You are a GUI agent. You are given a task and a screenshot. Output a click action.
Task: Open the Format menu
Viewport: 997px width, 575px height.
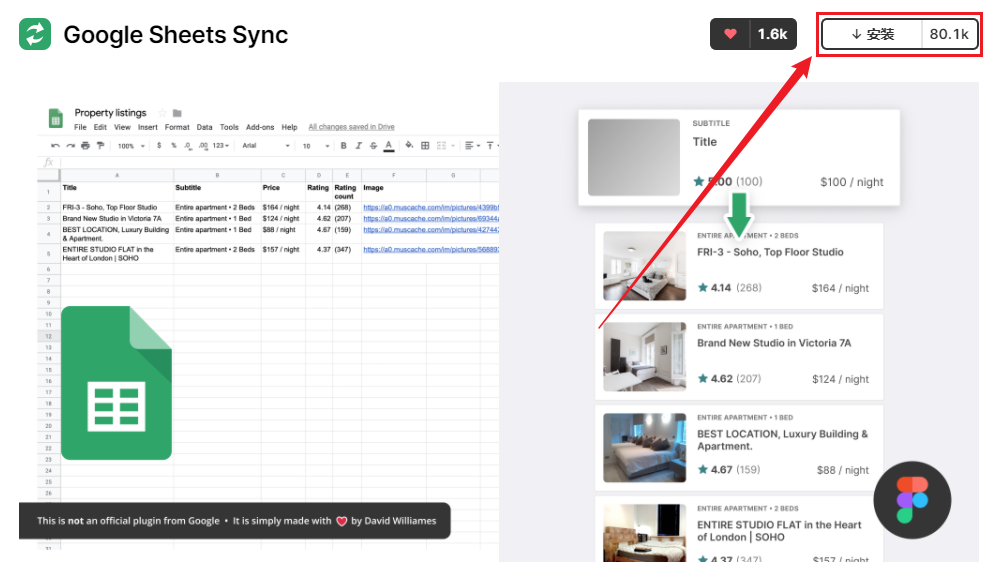point(177,128)
